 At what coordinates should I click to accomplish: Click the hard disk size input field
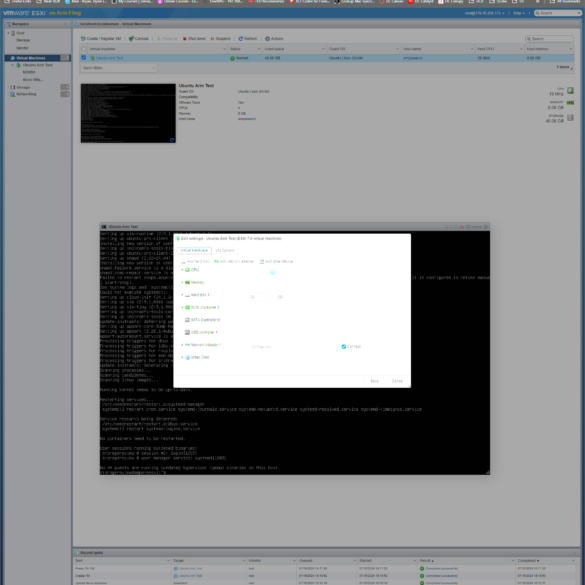click(259, 297)
